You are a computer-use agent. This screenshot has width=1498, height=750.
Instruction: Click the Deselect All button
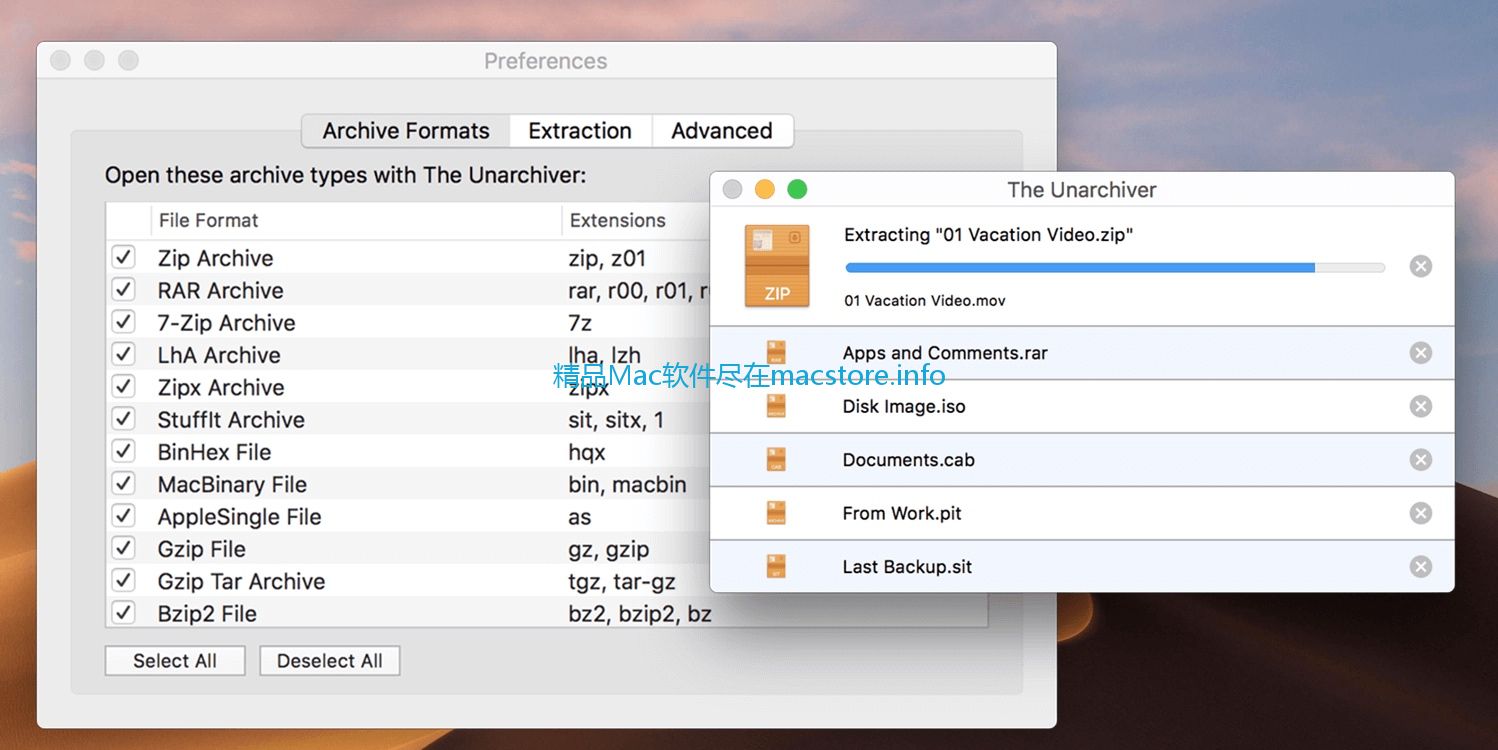[x=330, y=661]
